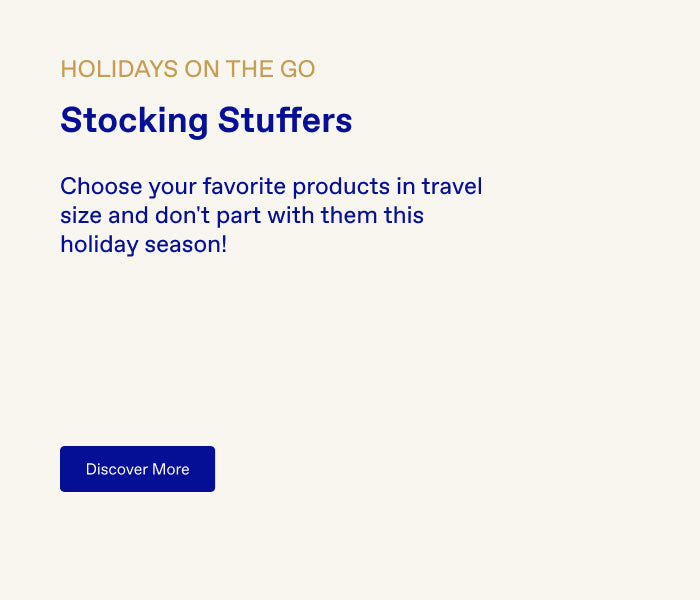Viewport: 700px width, 600px height.
Task: Click the word "Stocking" in the heading
Action: point(133,121)
